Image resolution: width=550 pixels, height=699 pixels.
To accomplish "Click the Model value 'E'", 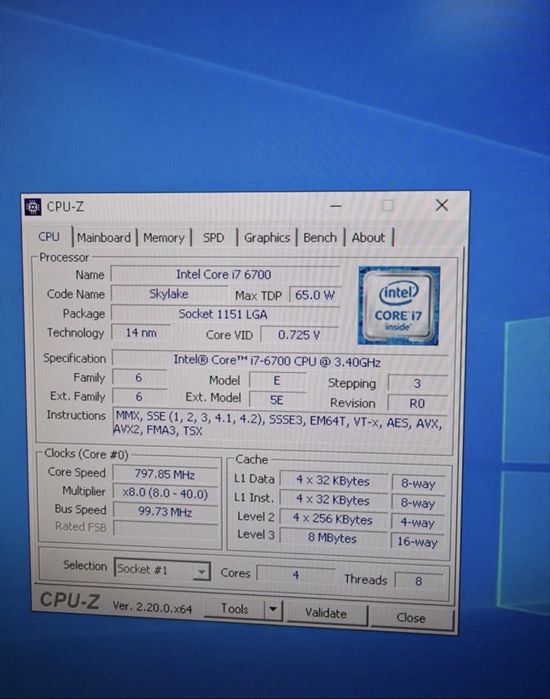I will 277,381.
